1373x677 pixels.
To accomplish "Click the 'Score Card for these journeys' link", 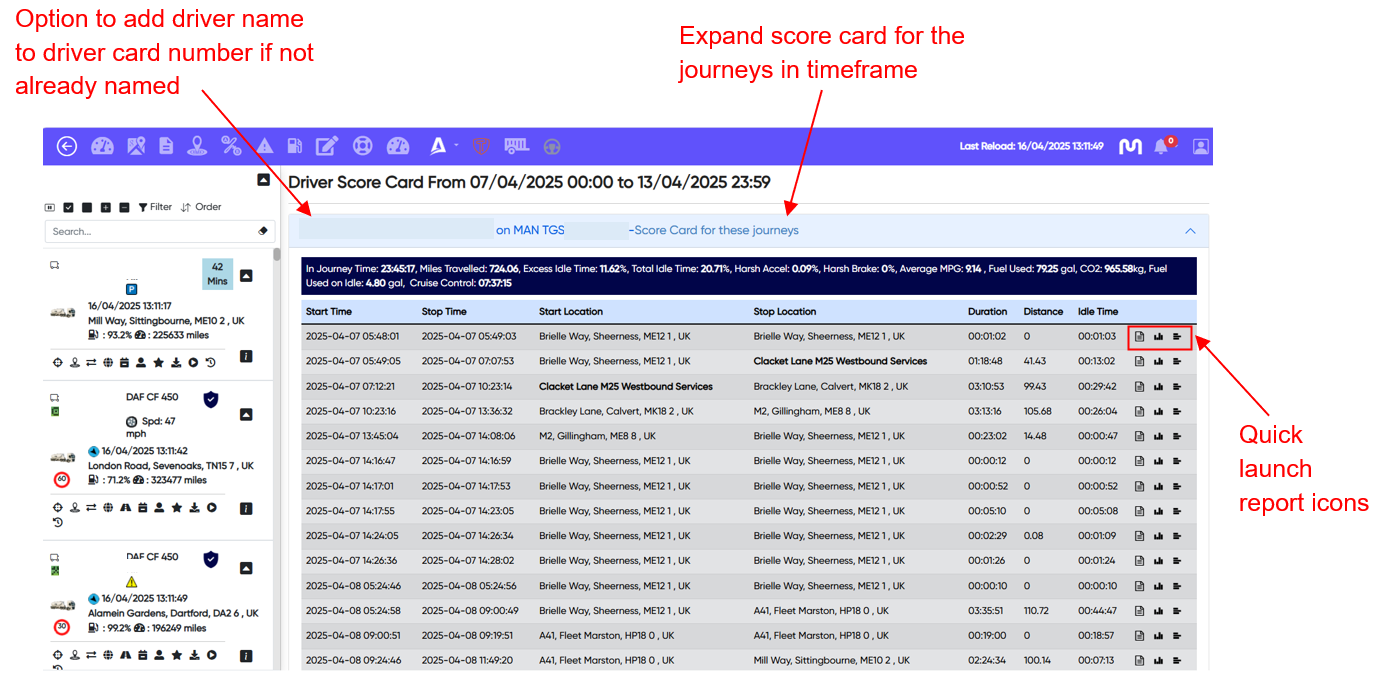I will pos(716,231).
